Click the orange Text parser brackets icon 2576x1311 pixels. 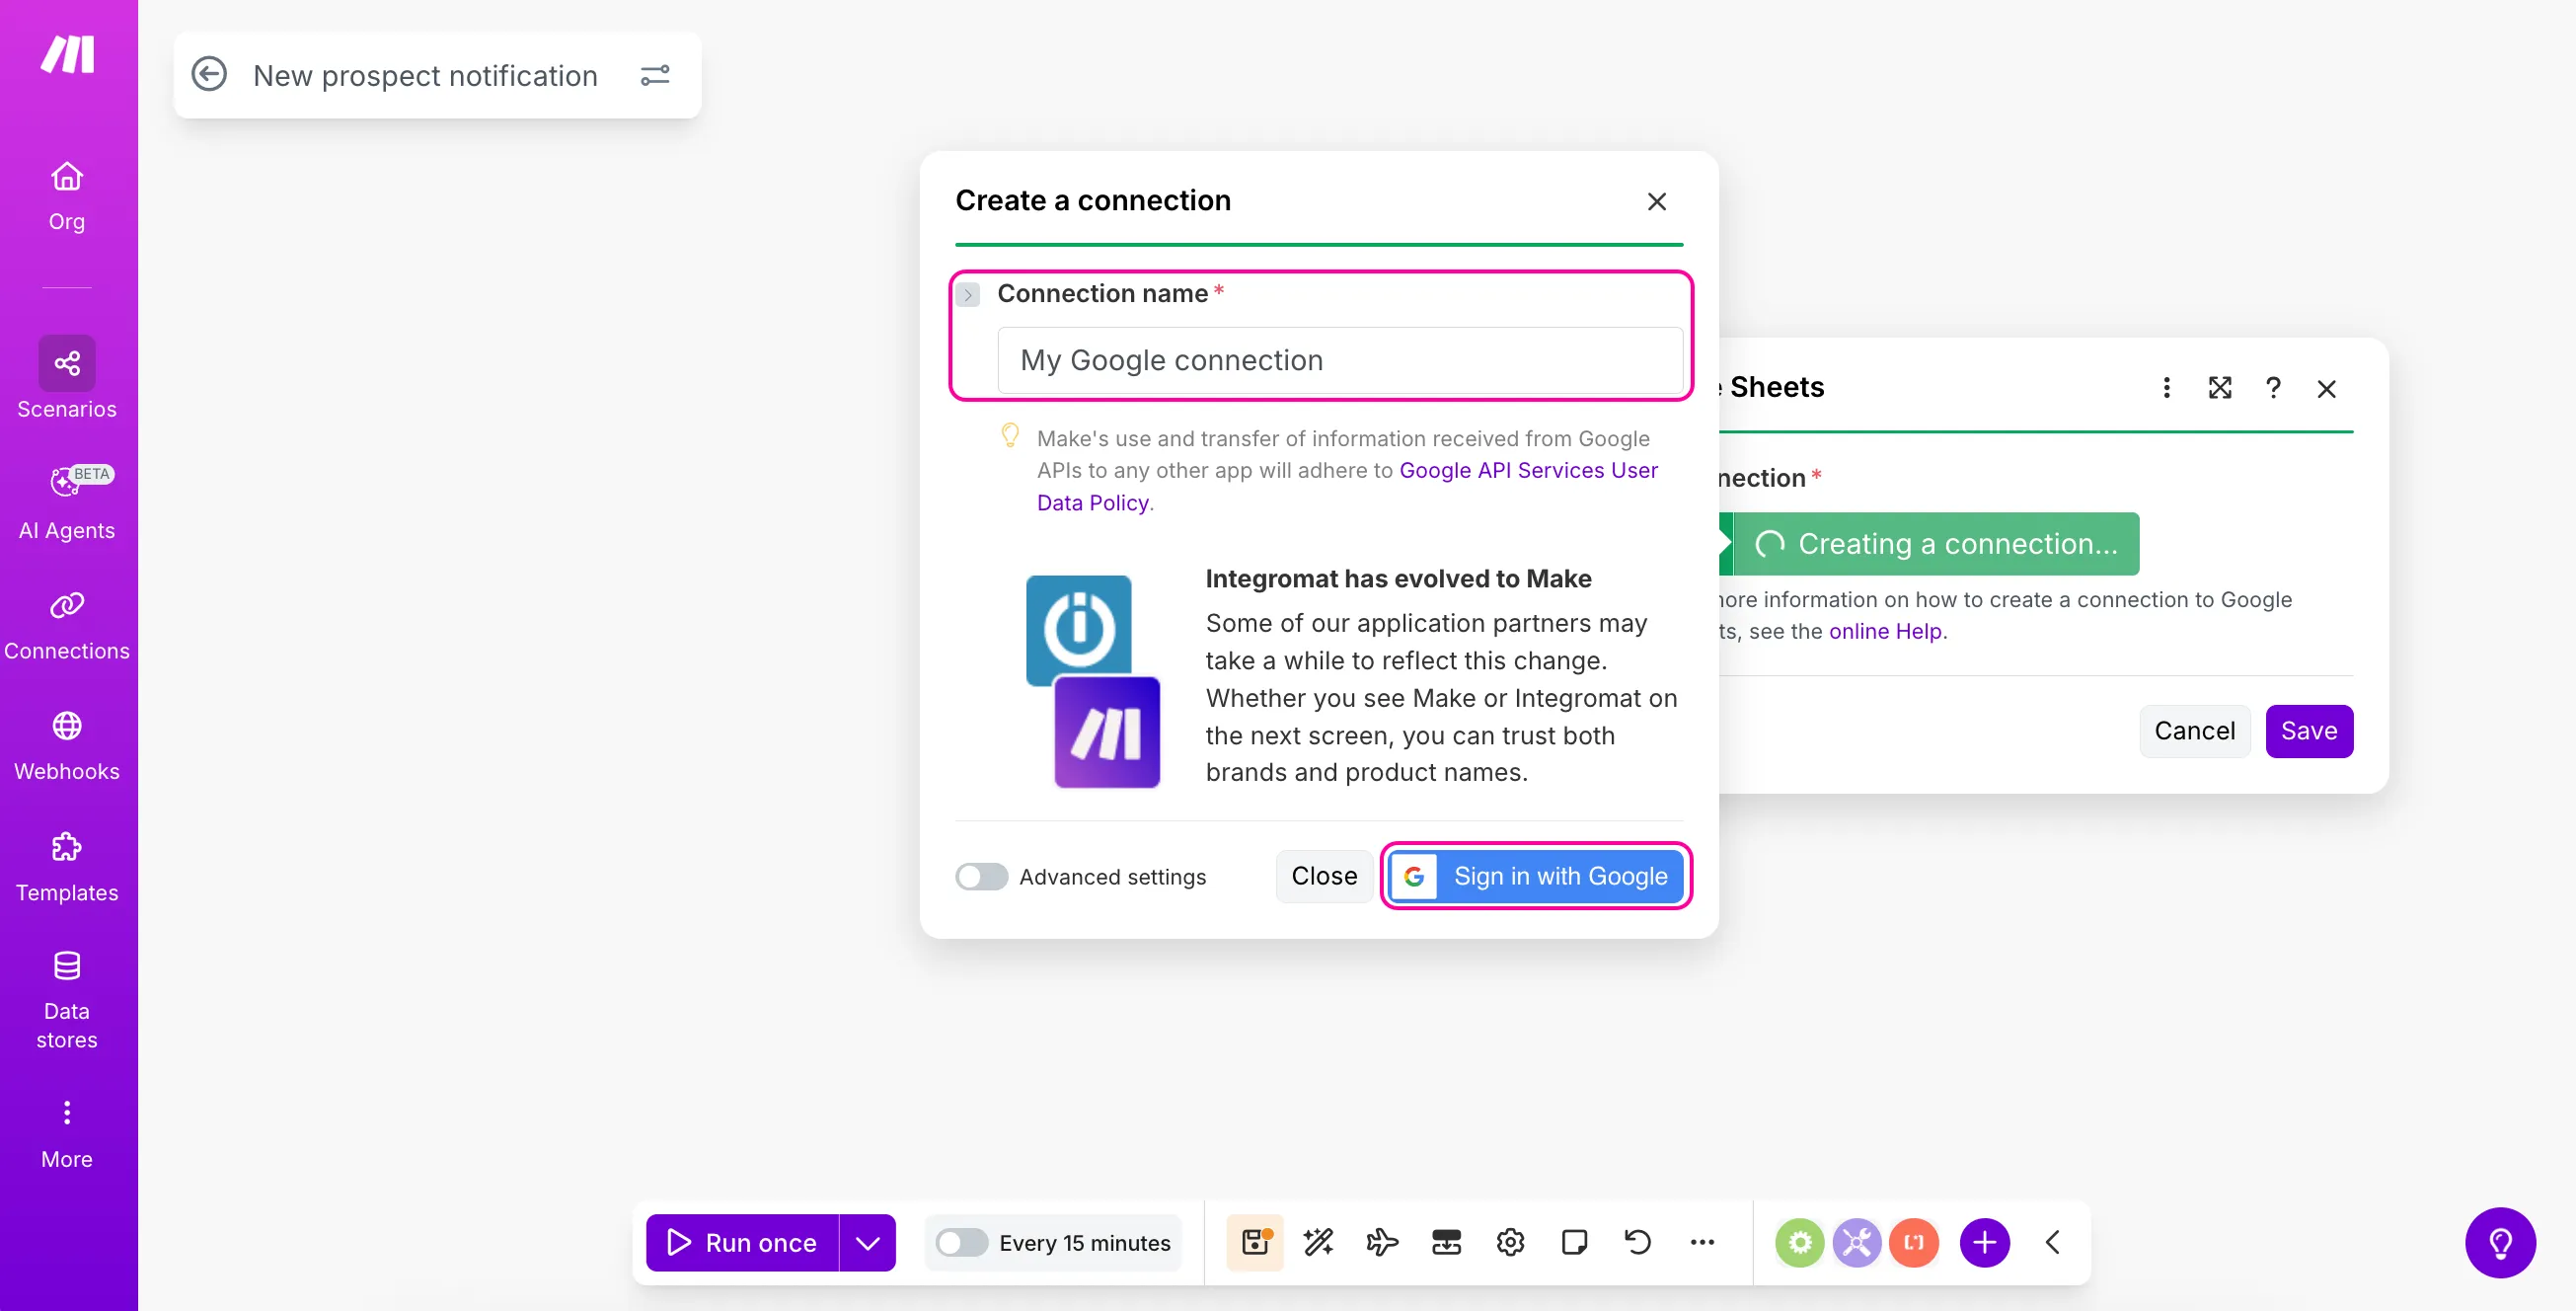[1914, 1242]
